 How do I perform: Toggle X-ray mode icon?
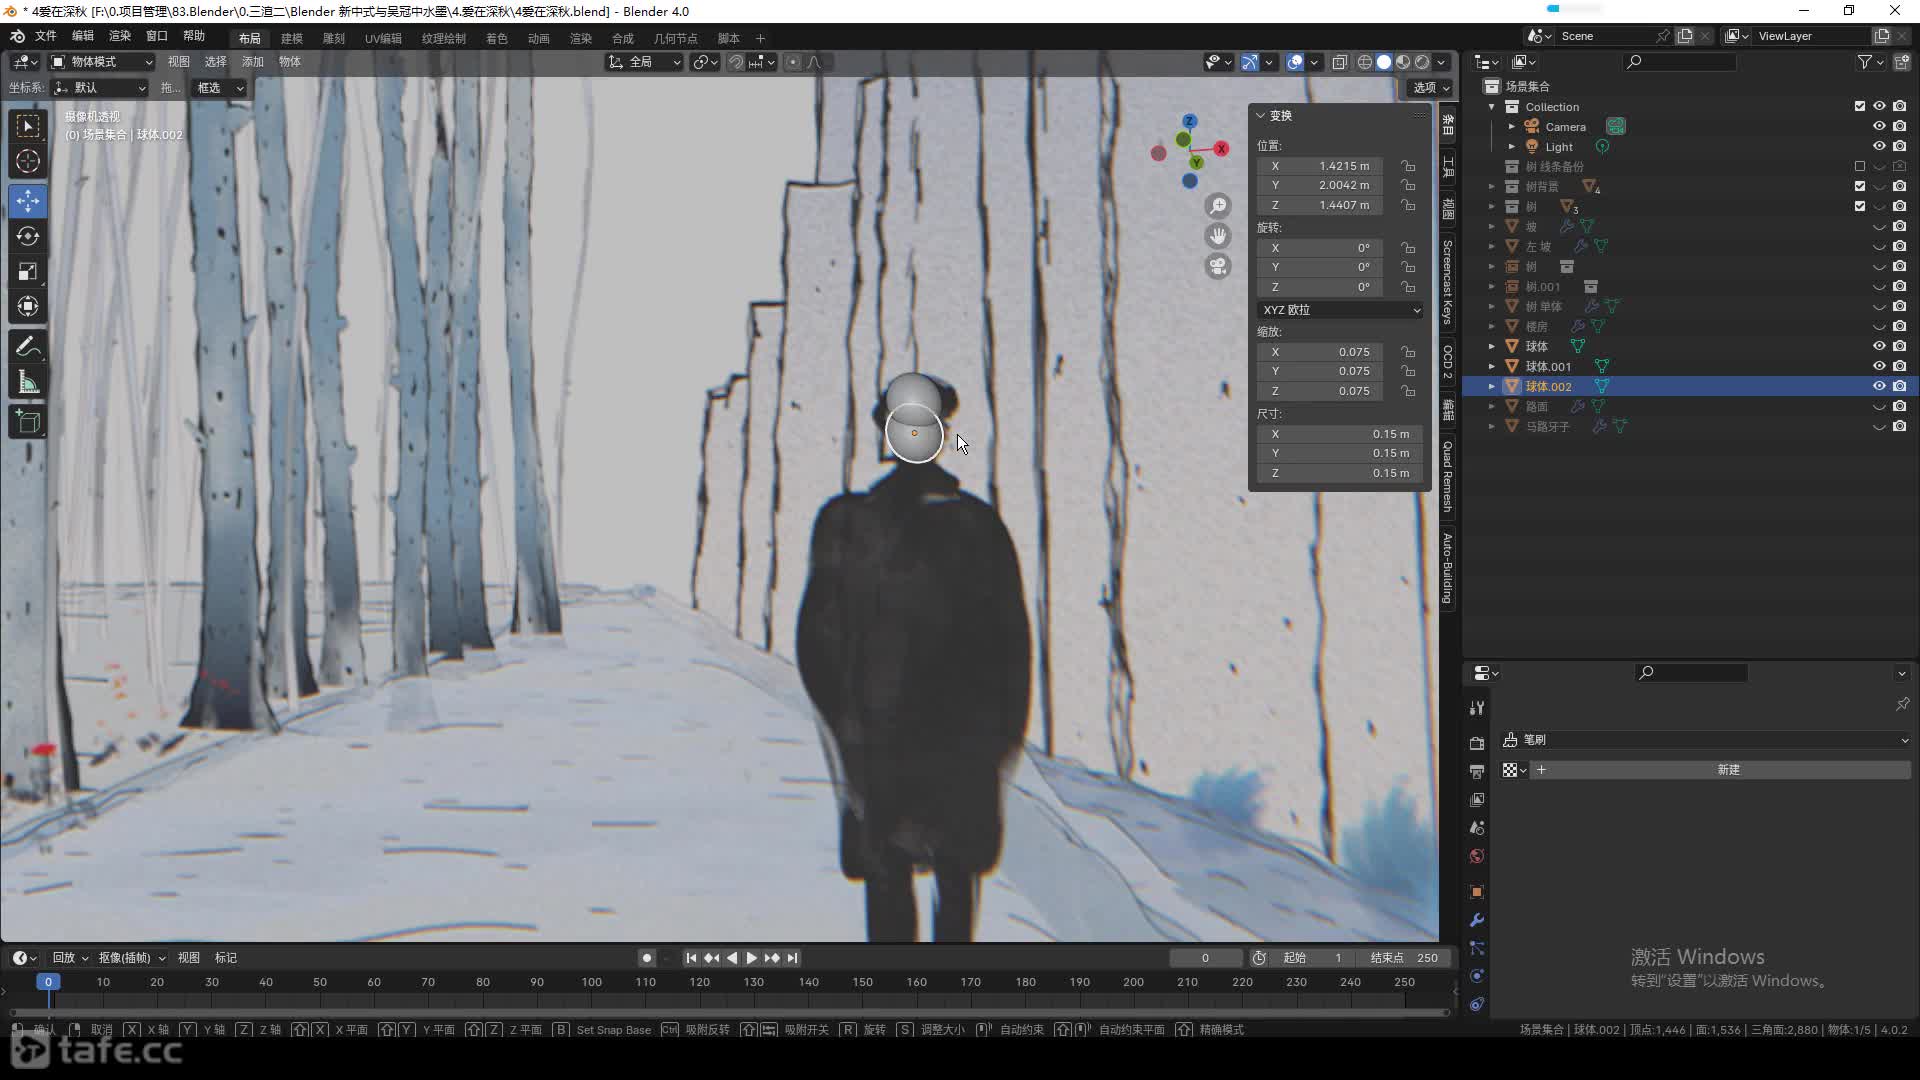tap(1339, 62)
